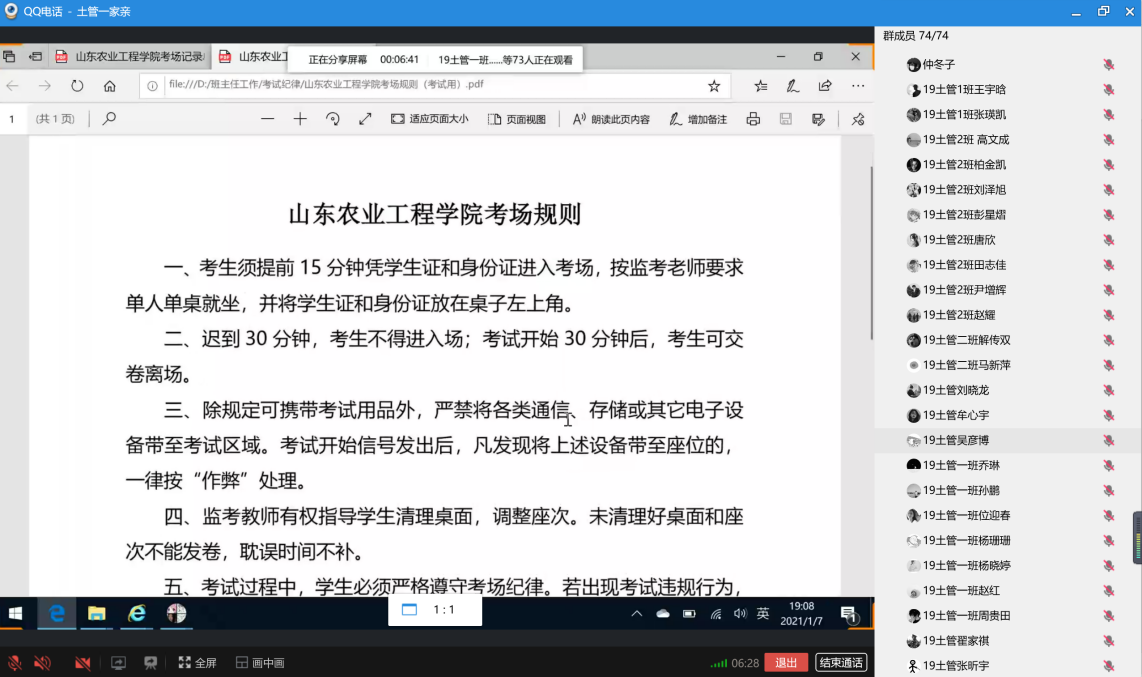Click the address bar with PDF path
Viewport: 1142px width, 677px height.
click(x=420, y=86)
